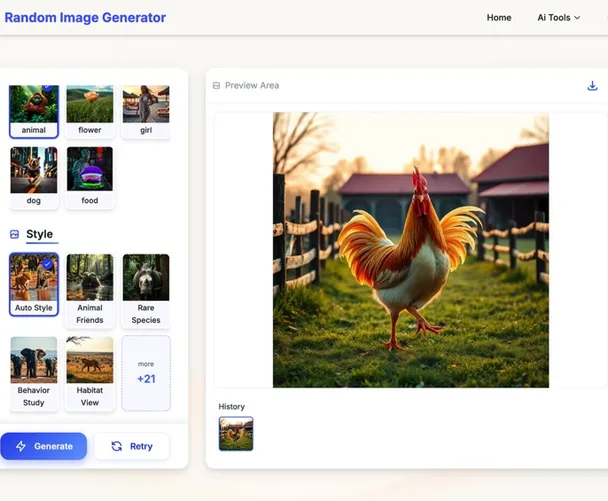Click the Generate button

pyautogui.click(x=43, y=446)
